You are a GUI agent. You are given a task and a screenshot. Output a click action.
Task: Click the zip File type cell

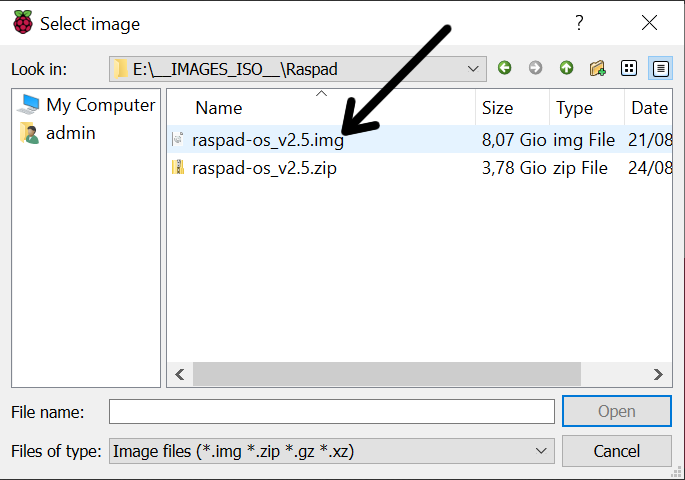(x=580, y=168)
